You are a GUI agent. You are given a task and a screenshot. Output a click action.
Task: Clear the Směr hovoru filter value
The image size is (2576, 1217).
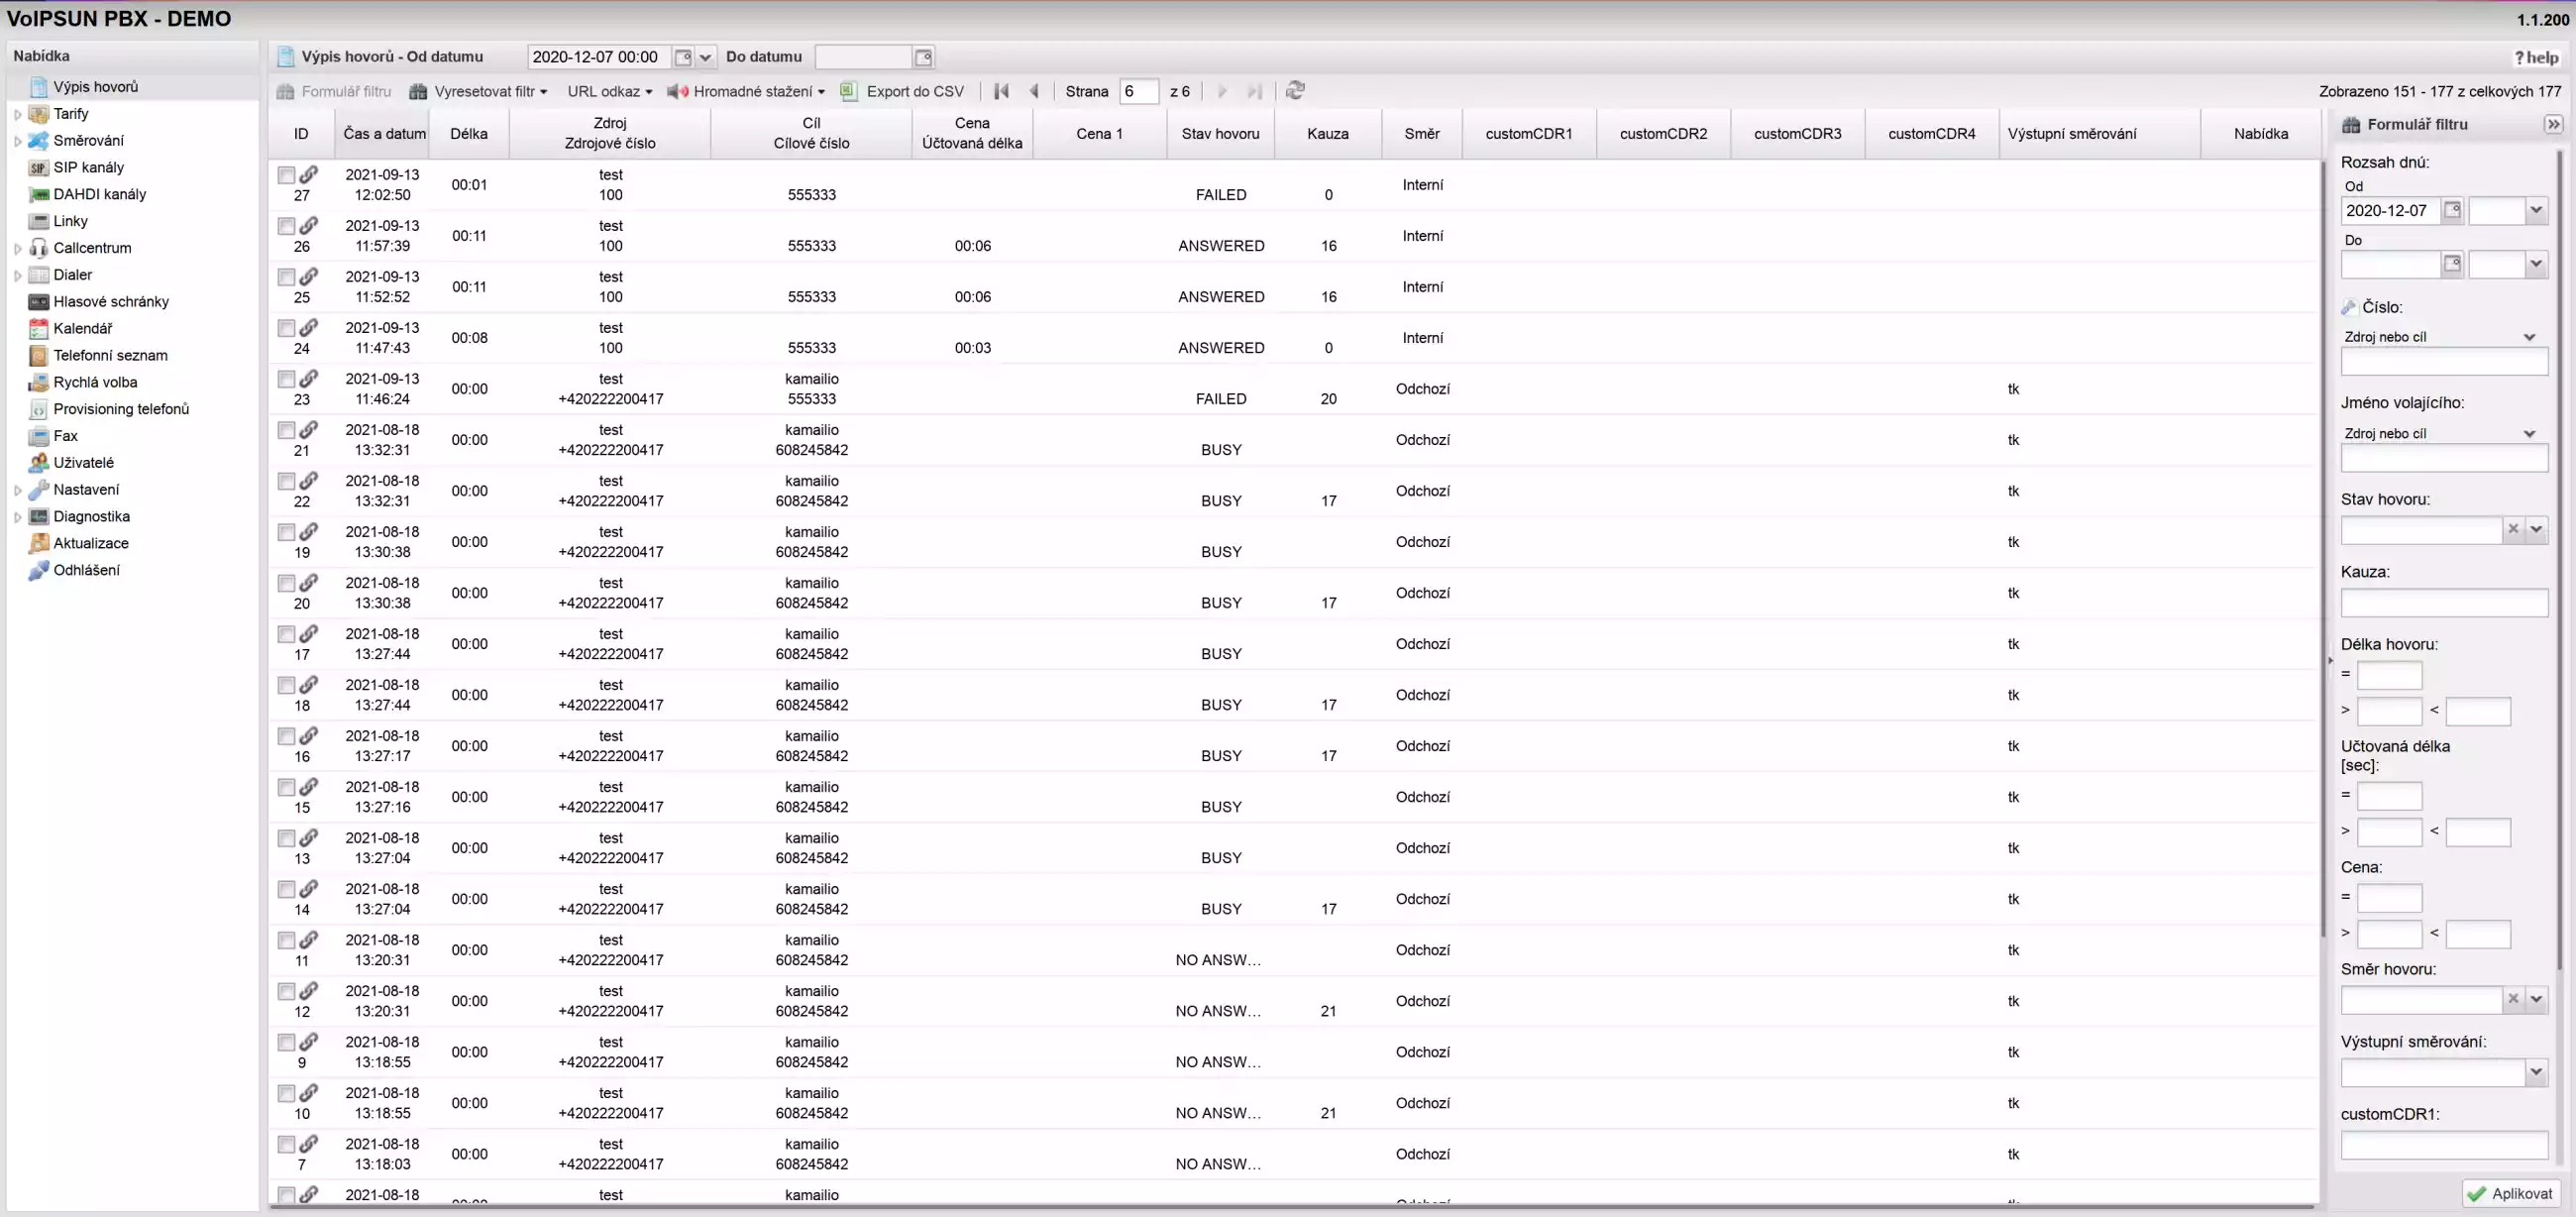pyautogui.click(x=2513, y=998)
